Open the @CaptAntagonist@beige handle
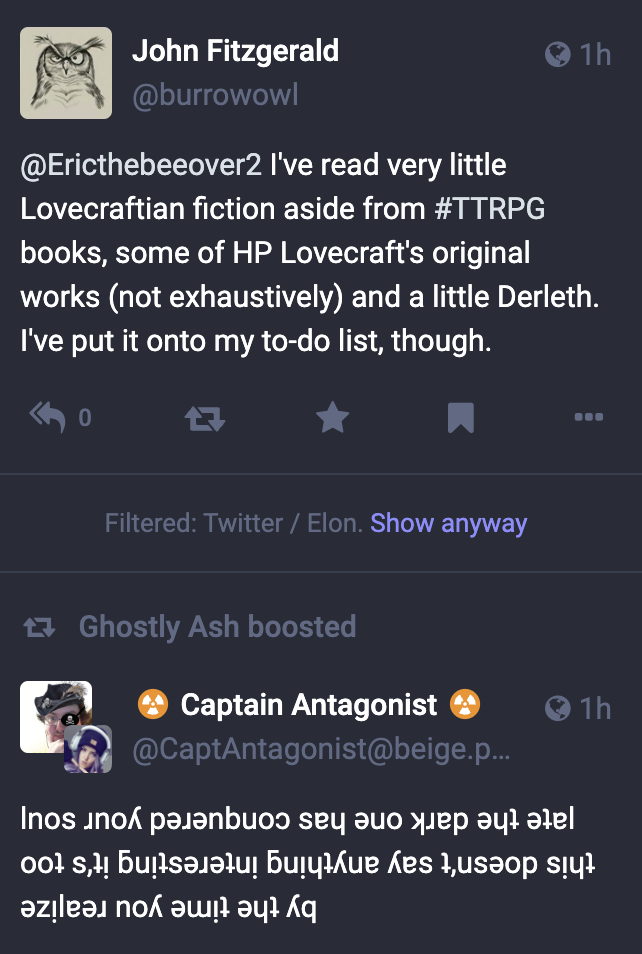The width and height of the screenshot is (642, 954). (x=321, y=751)
